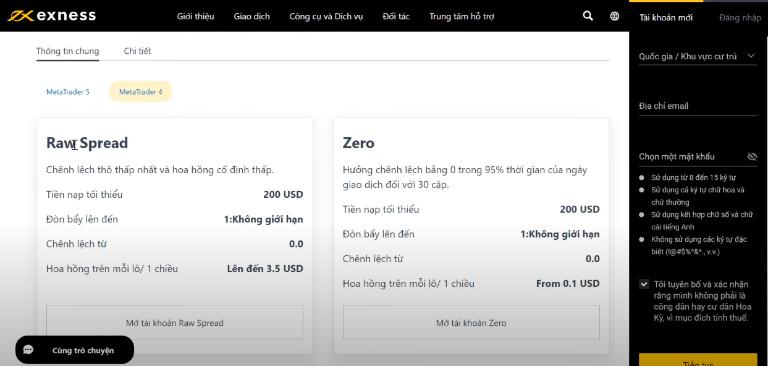Expand Quốc gia / Khu vực cư trú dropdown

(x=698, y=56)
